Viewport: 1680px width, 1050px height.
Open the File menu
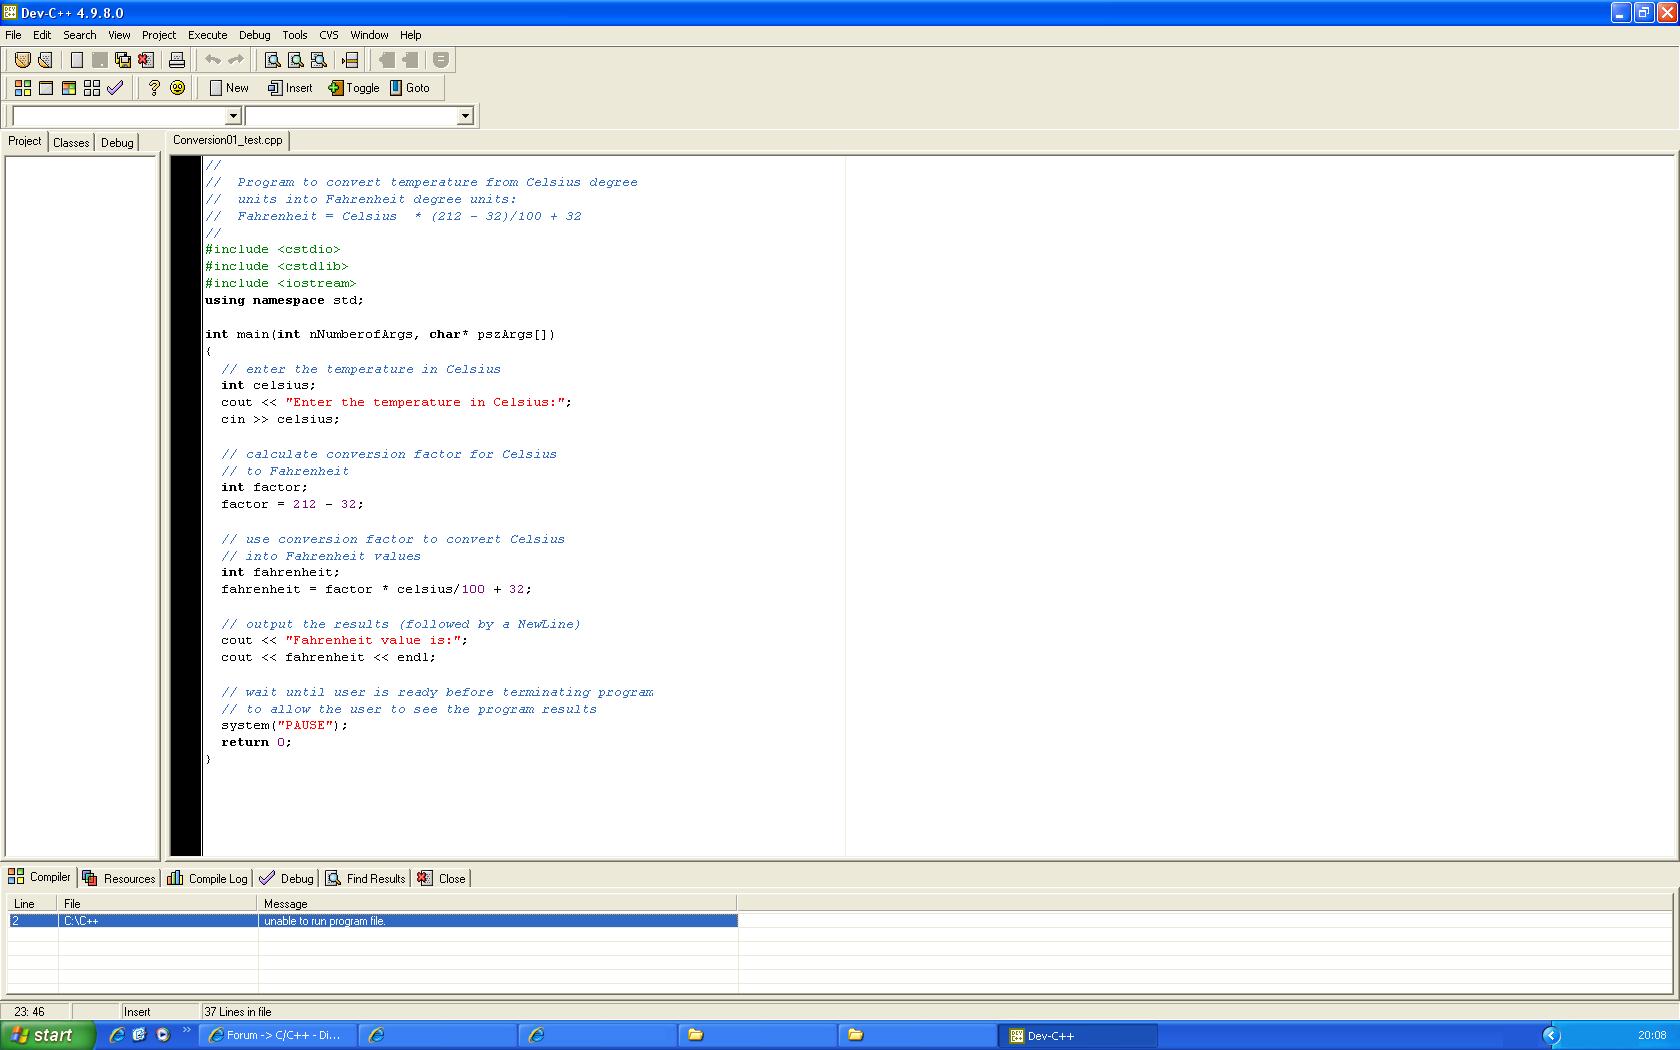tap(13, 35)
